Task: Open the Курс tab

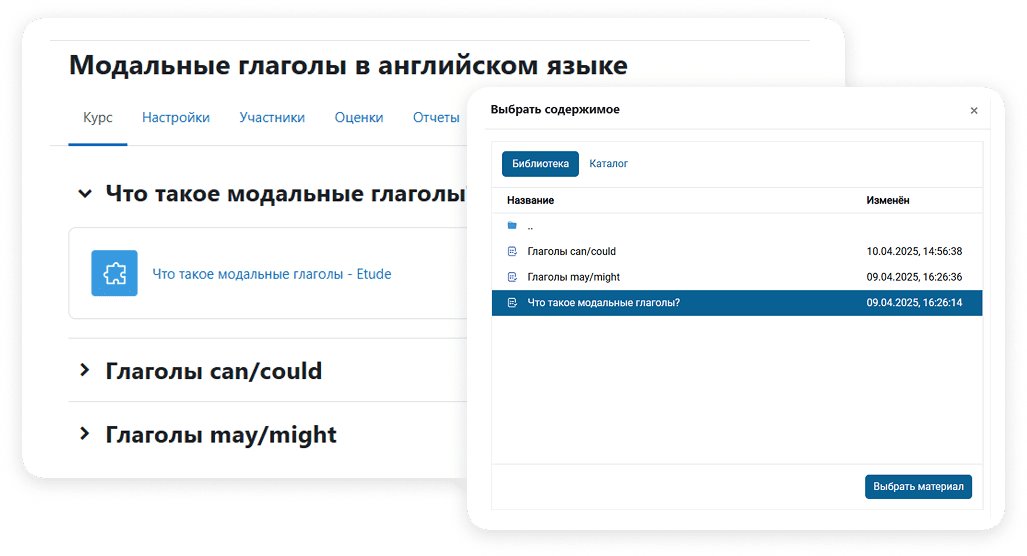Action: [x=97, y=118]
